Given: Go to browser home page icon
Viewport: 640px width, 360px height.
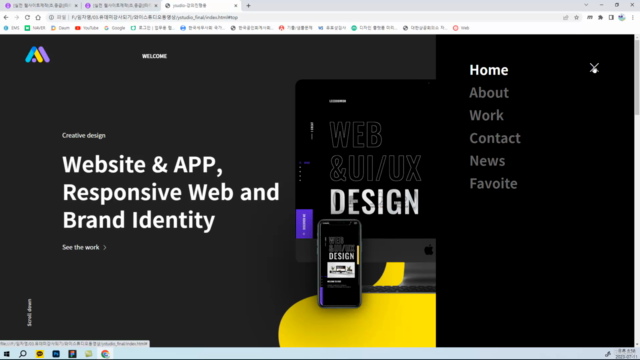Looking at the screenshot, I should [x=38, y=17].
